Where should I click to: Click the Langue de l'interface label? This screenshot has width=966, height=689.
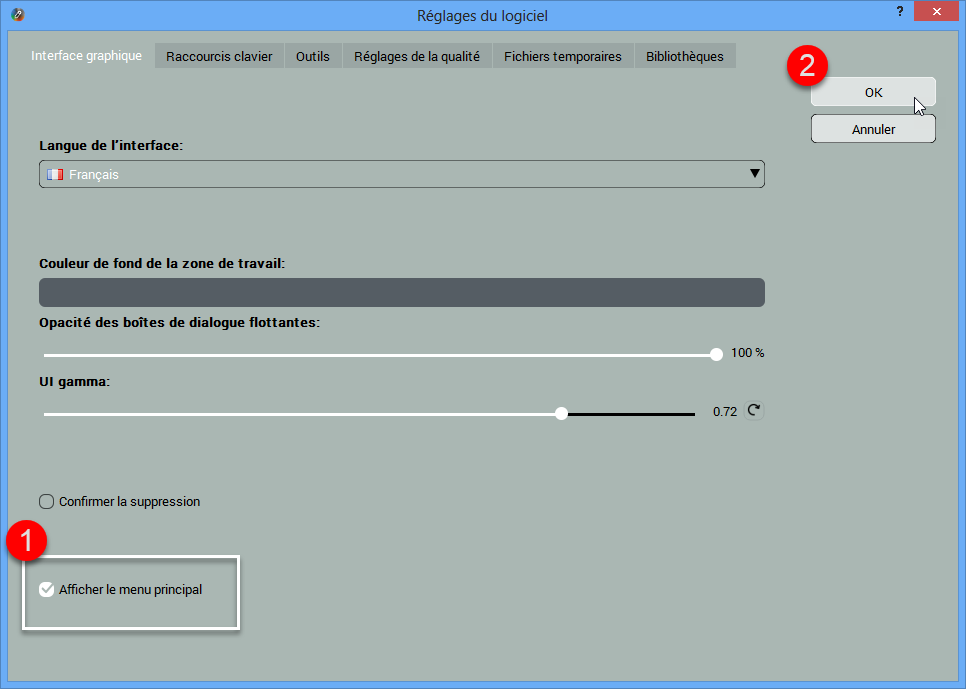point(111,145)
